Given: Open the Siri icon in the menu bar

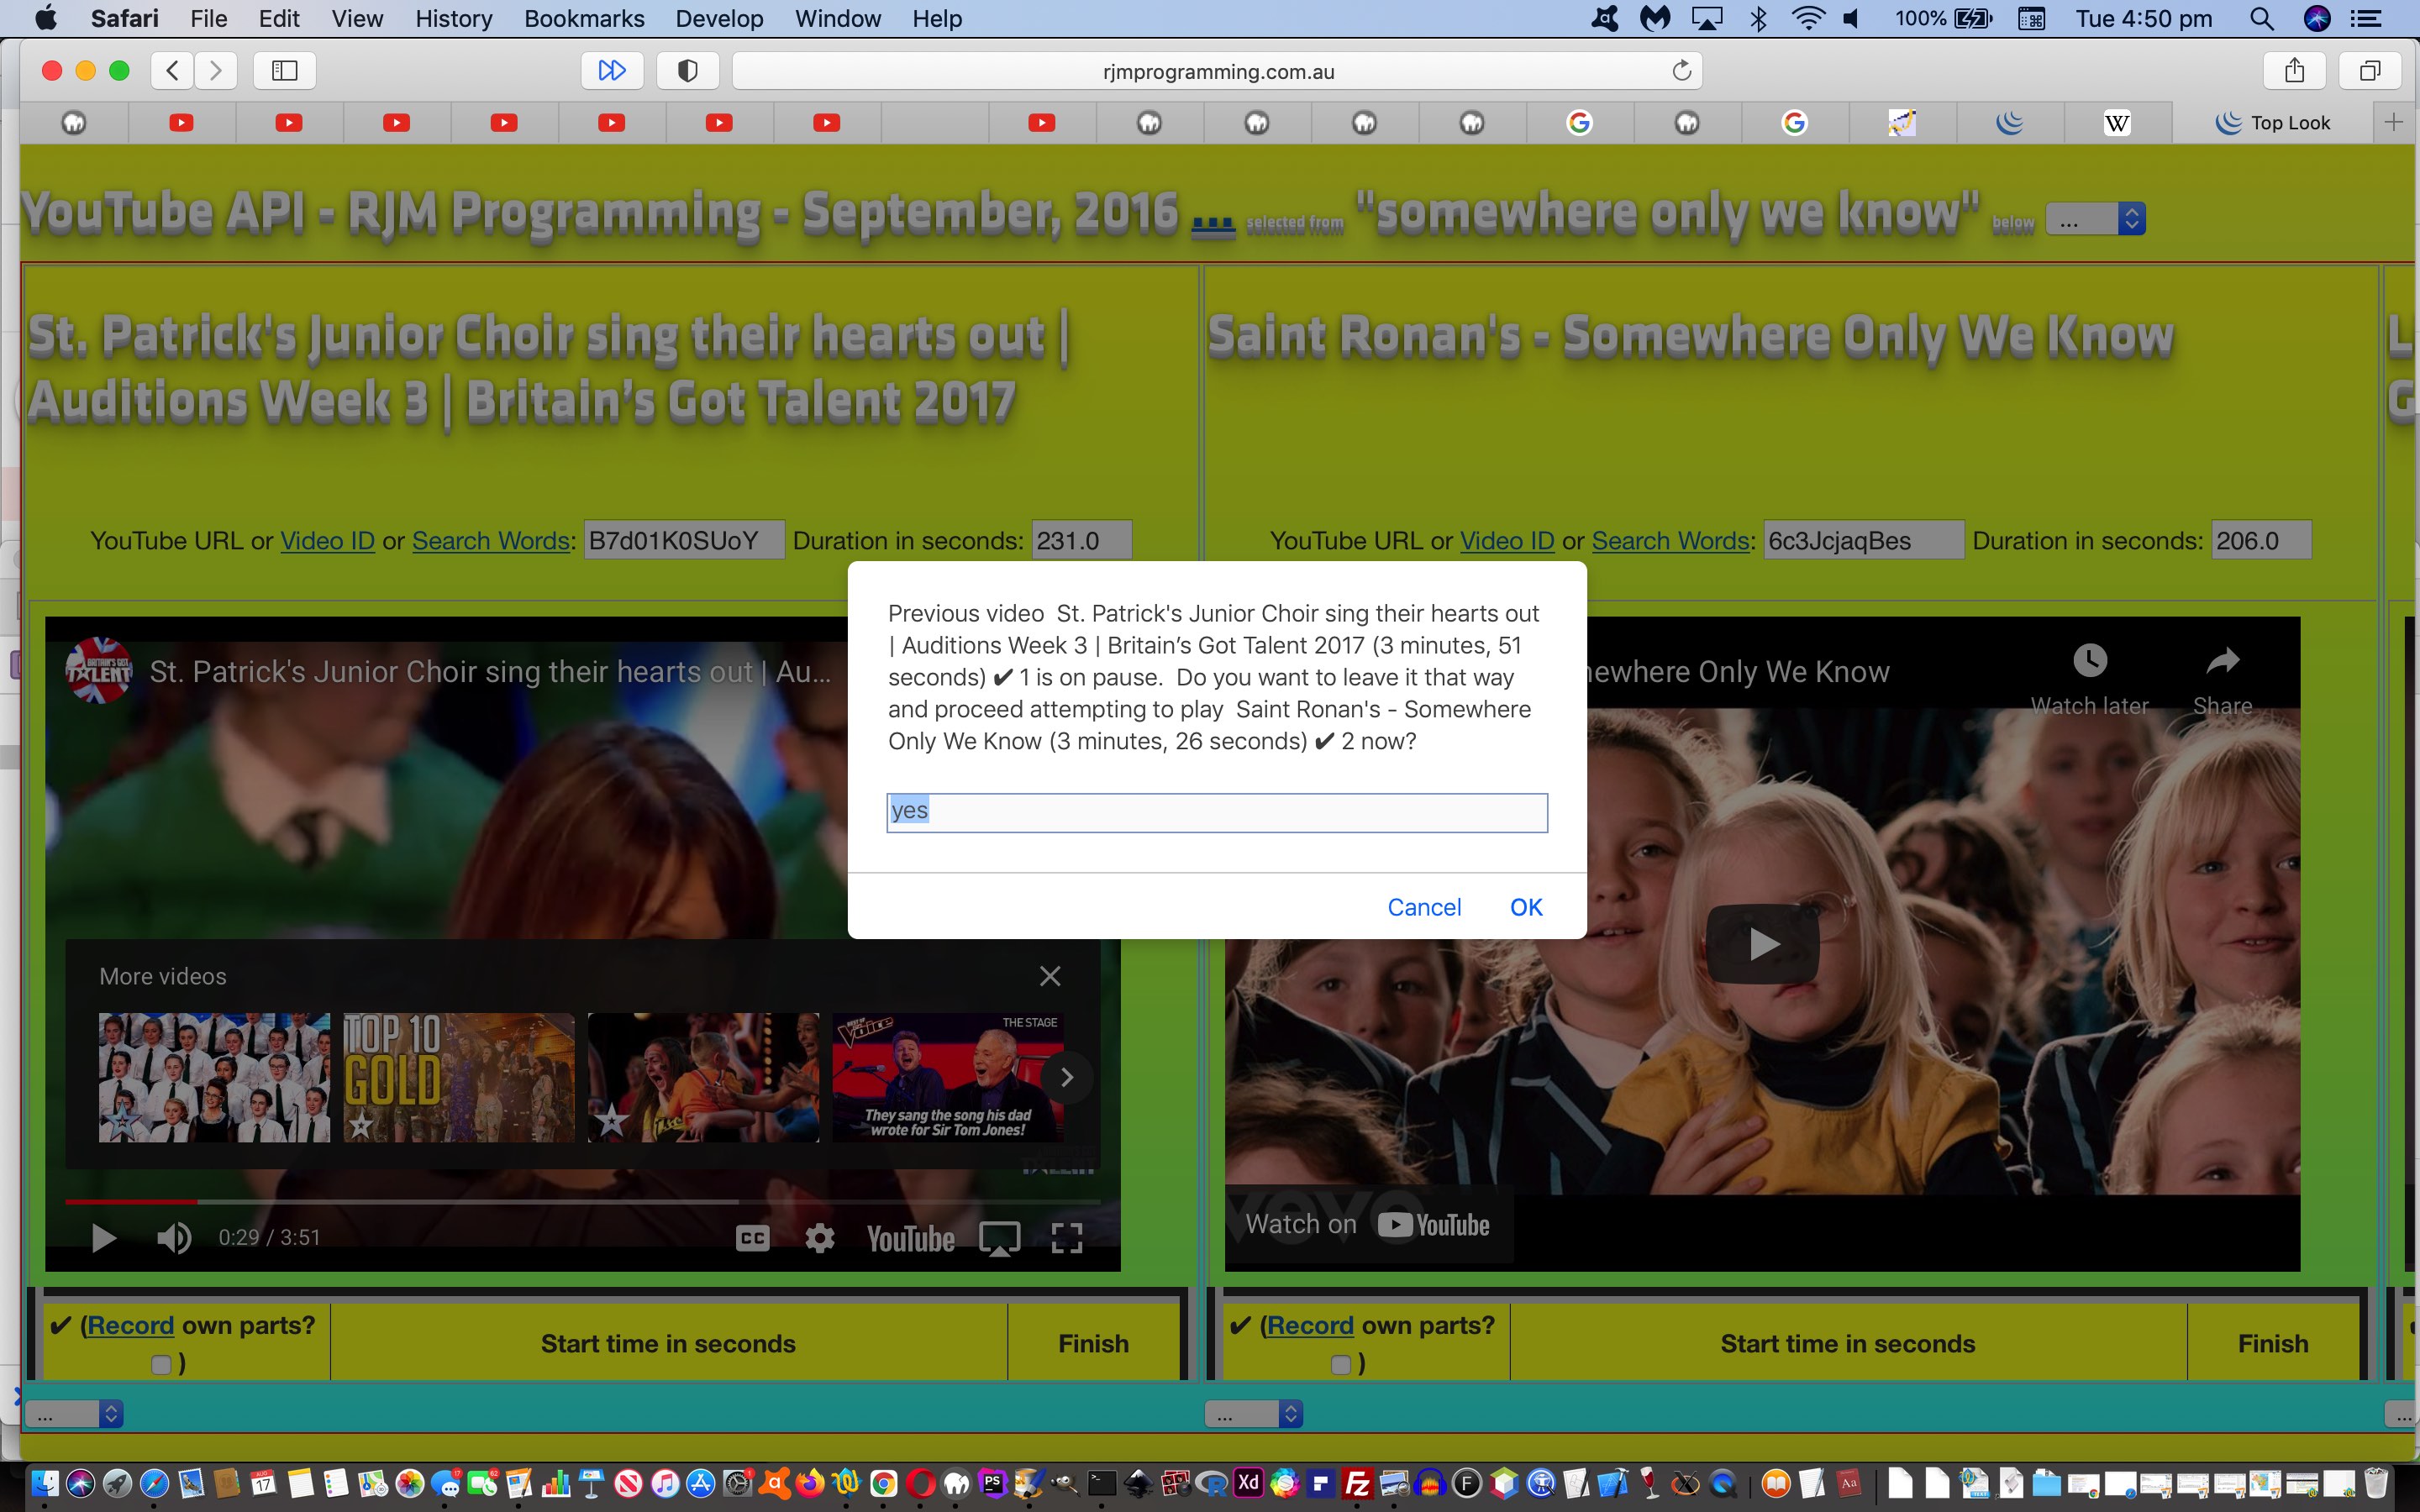Looking at the screenshot, I should pos(2317,18).
